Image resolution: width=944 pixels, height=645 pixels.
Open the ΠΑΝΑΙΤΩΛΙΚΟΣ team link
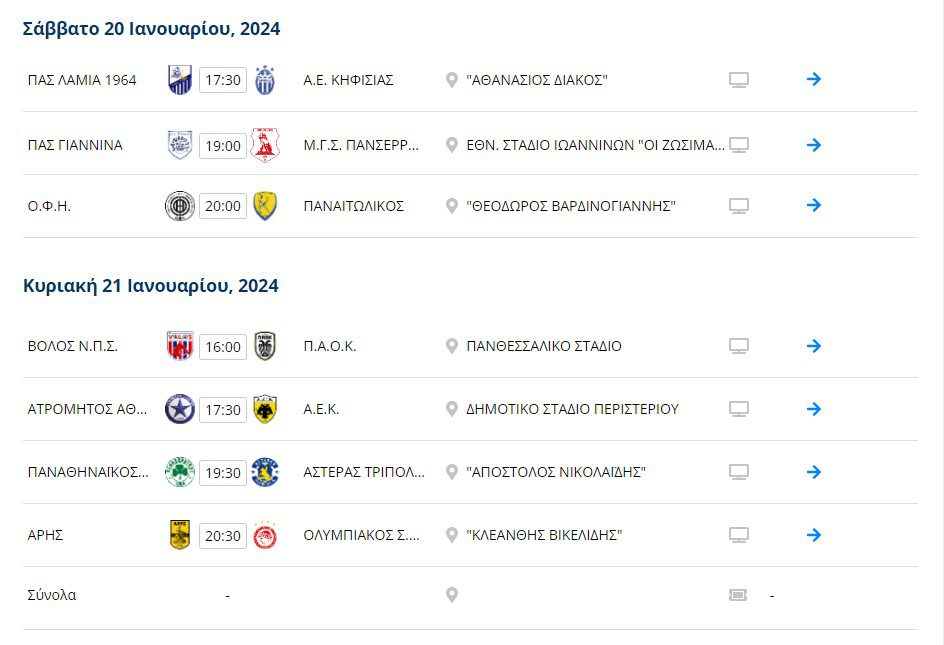353,206
